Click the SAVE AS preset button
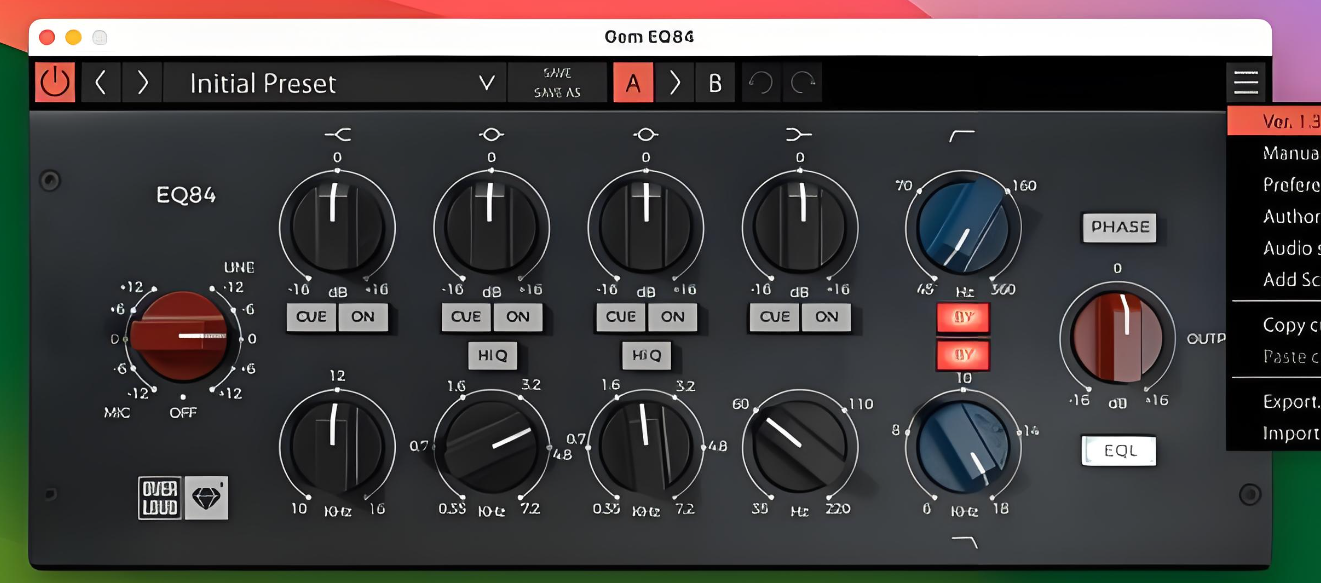The image size is (1321, 583). point(557,92)
